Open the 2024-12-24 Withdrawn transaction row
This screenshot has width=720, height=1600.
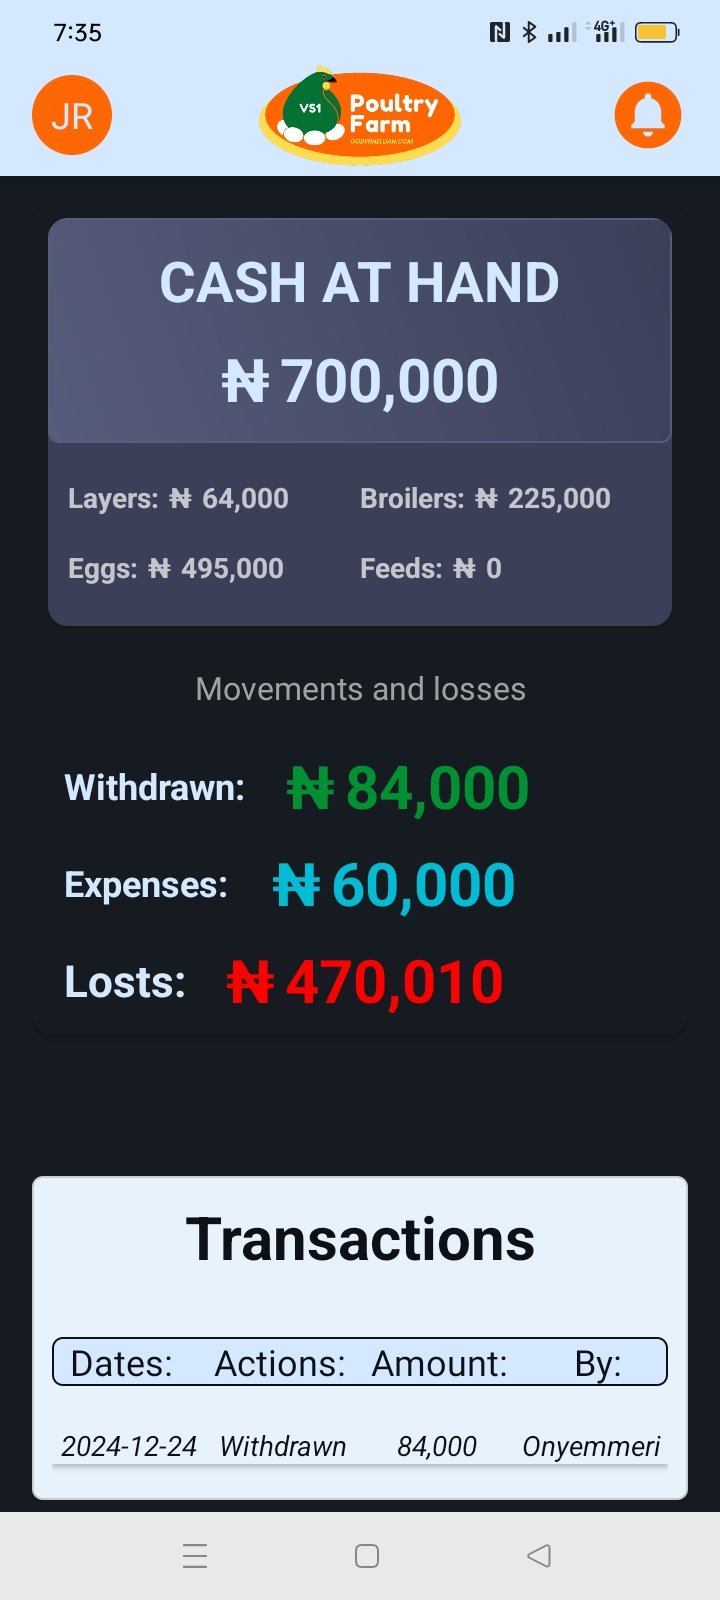(360, 1446)
